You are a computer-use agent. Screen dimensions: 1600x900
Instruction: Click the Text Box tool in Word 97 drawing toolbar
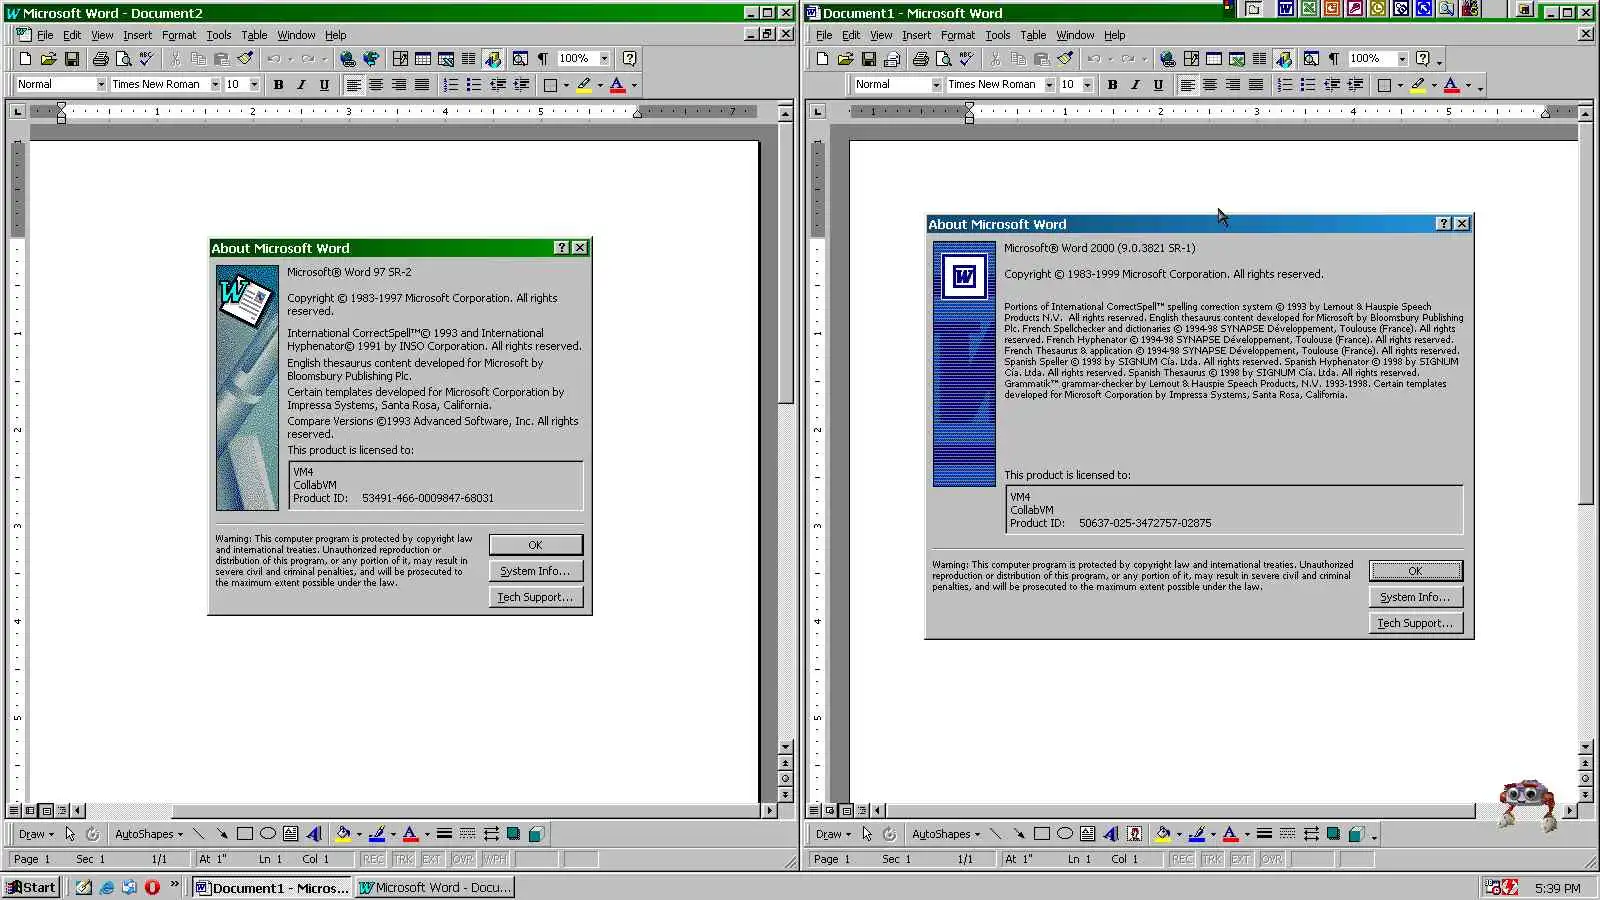tap(291, 834)
